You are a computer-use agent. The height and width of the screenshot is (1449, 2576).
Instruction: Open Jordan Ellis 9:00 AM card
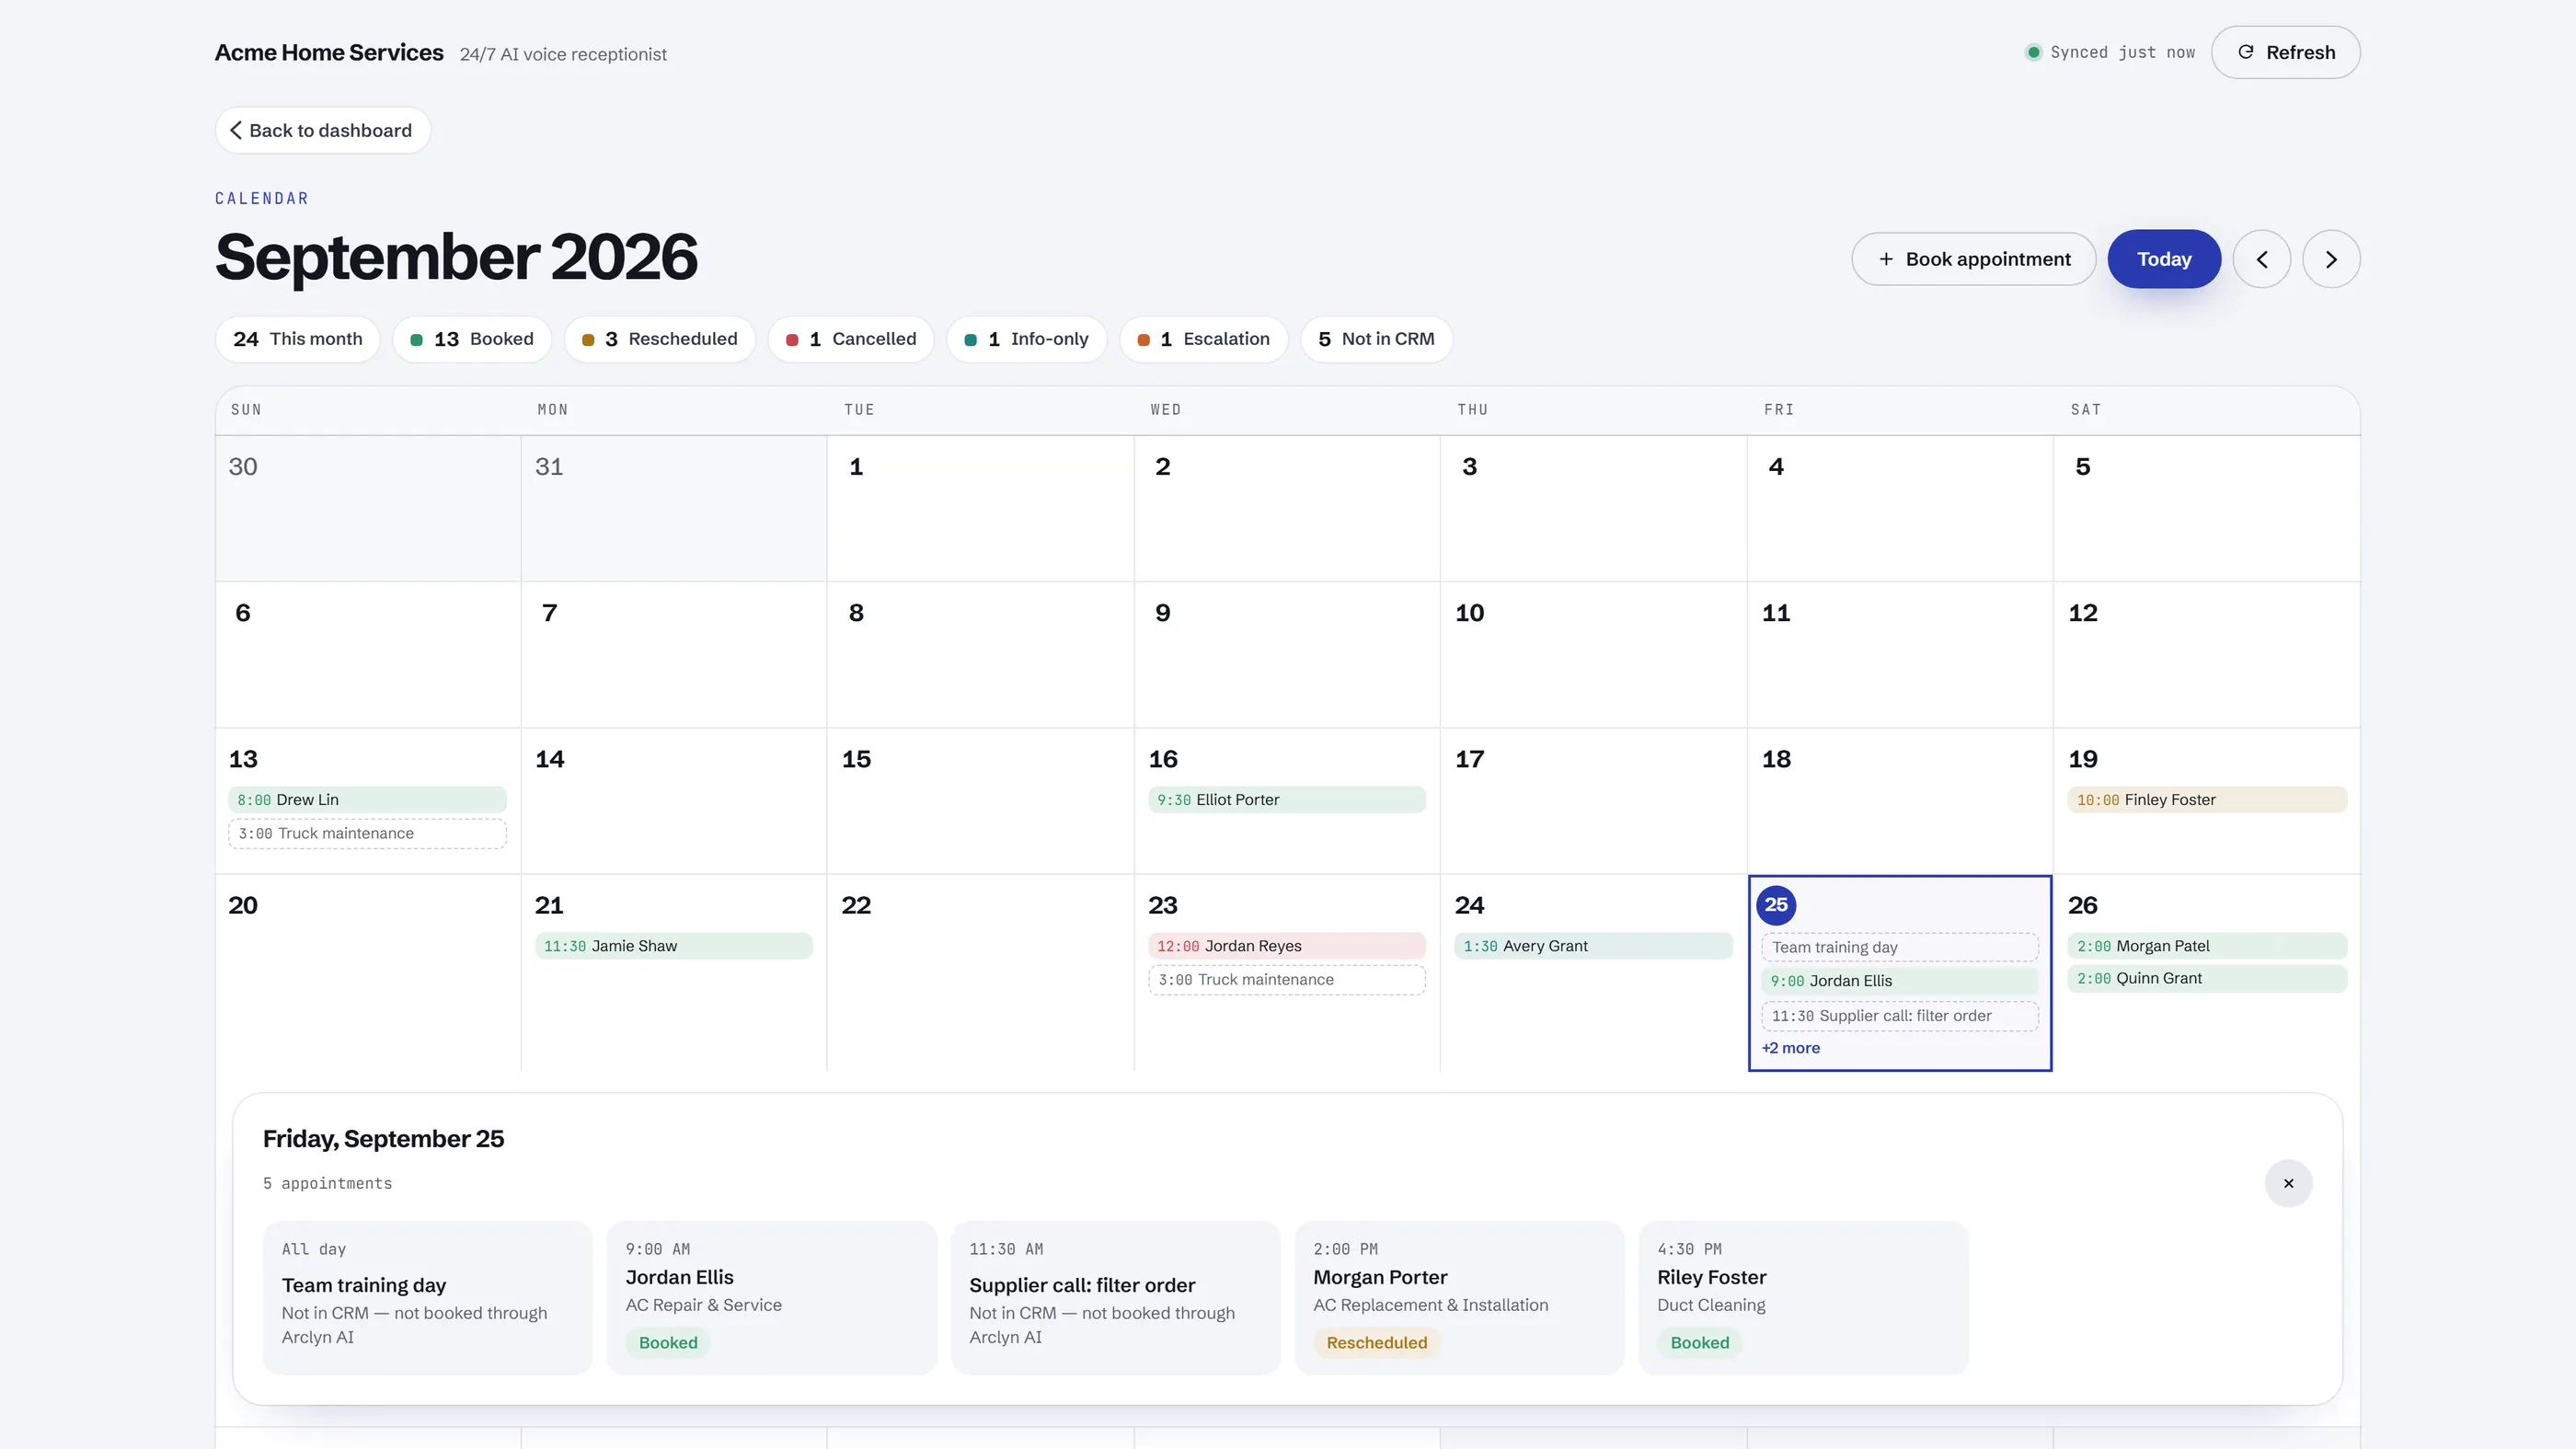click(x=772, y=1298)
